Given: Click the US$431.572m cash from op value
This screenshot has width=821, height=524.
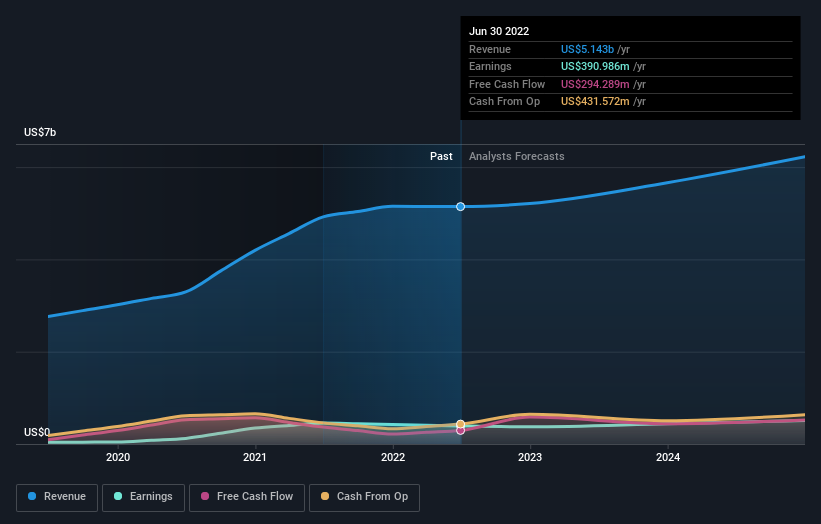Looking at the screenshot, I should point(595,102).
